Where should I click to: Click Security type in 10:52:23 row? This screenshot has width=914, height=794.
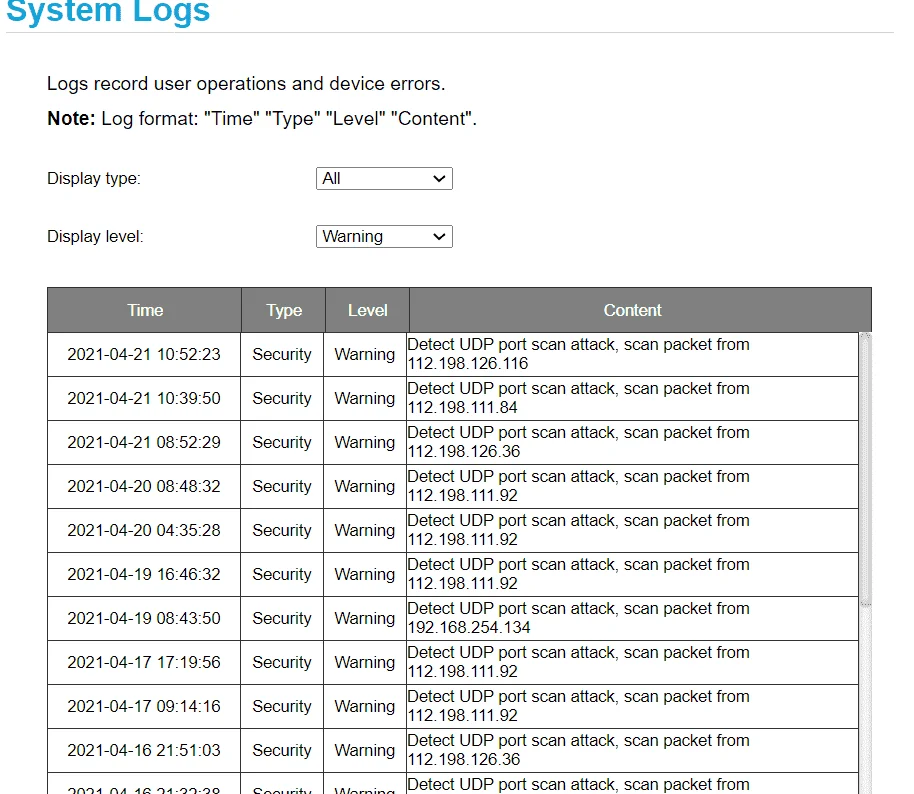coord(282,354)
